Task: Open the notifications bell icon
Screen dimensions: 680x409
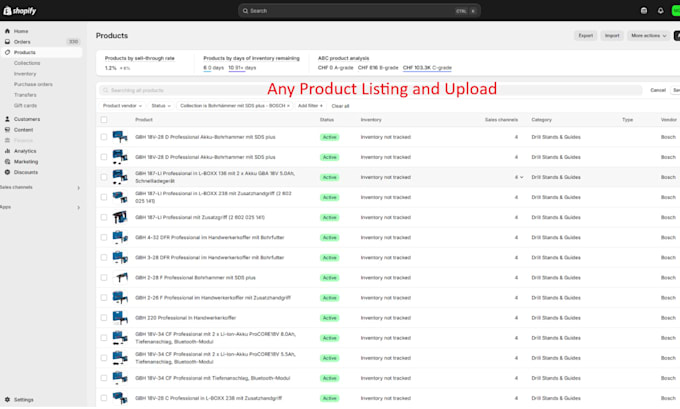Action: pyautogui.click(x=660, y=11)
